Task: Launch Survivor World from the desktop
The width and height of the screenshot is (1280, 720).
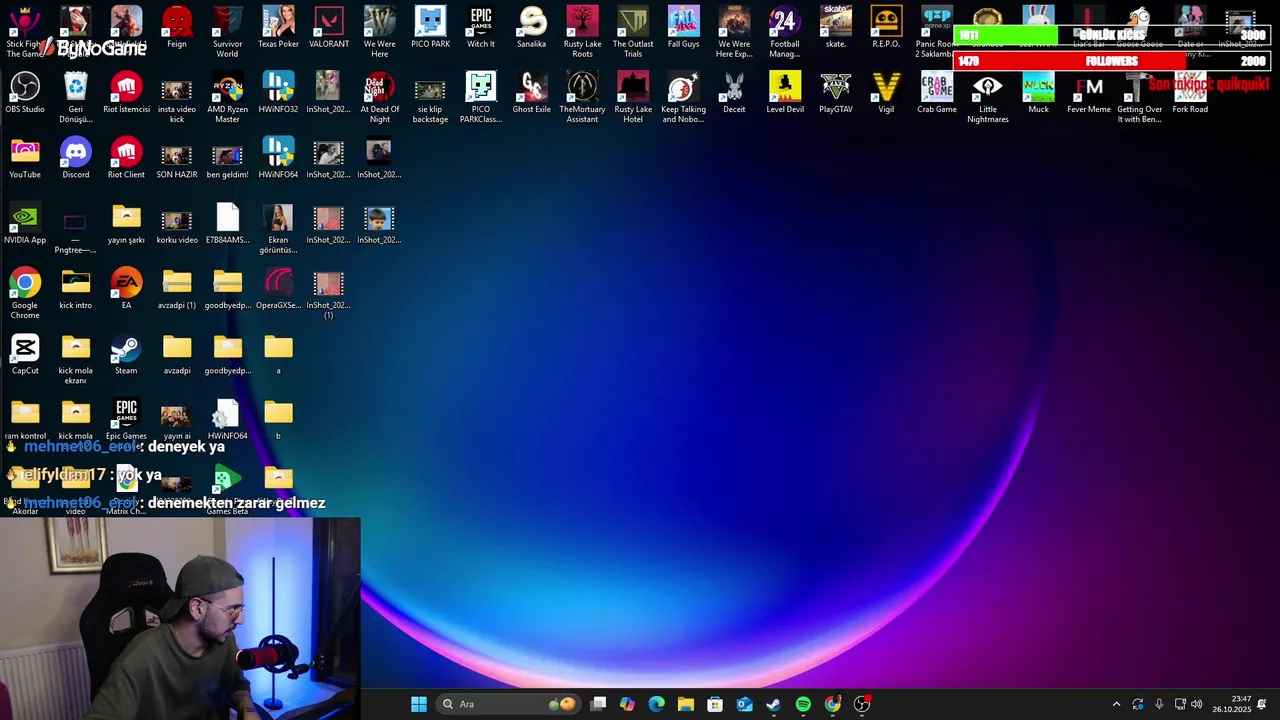Action: coord(228,32)
